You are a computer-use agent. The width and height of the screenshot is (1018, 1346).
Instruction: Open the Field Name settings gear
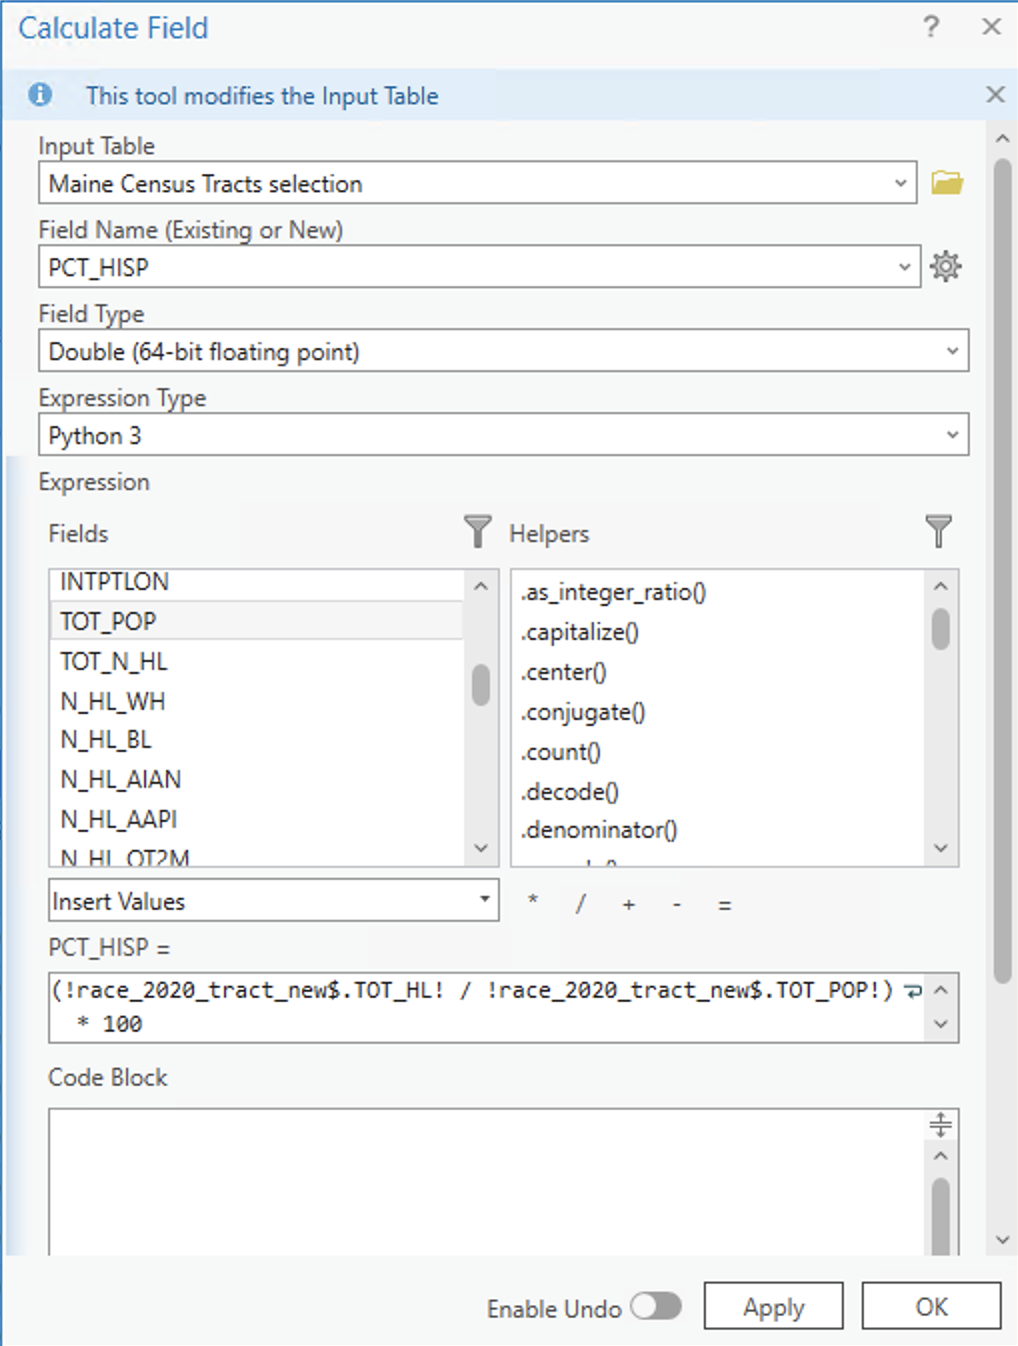coord(945,266)
